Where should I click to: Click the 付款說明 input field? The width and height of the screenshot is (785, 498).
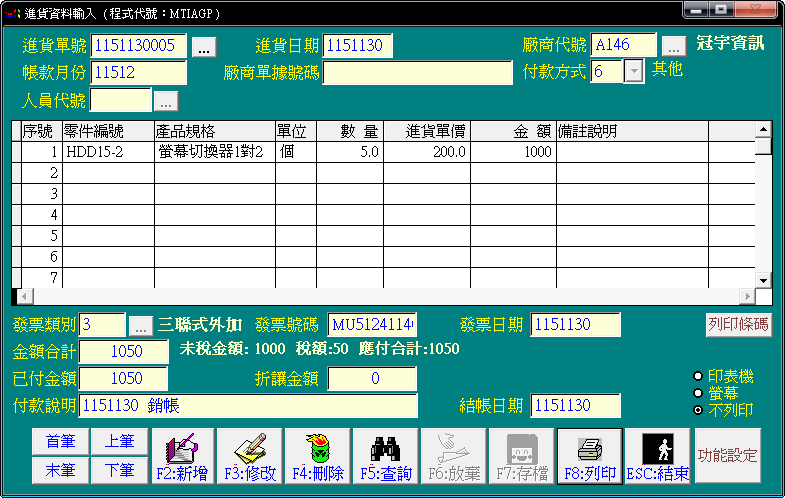pyautogui.click(x=248, y=406)
